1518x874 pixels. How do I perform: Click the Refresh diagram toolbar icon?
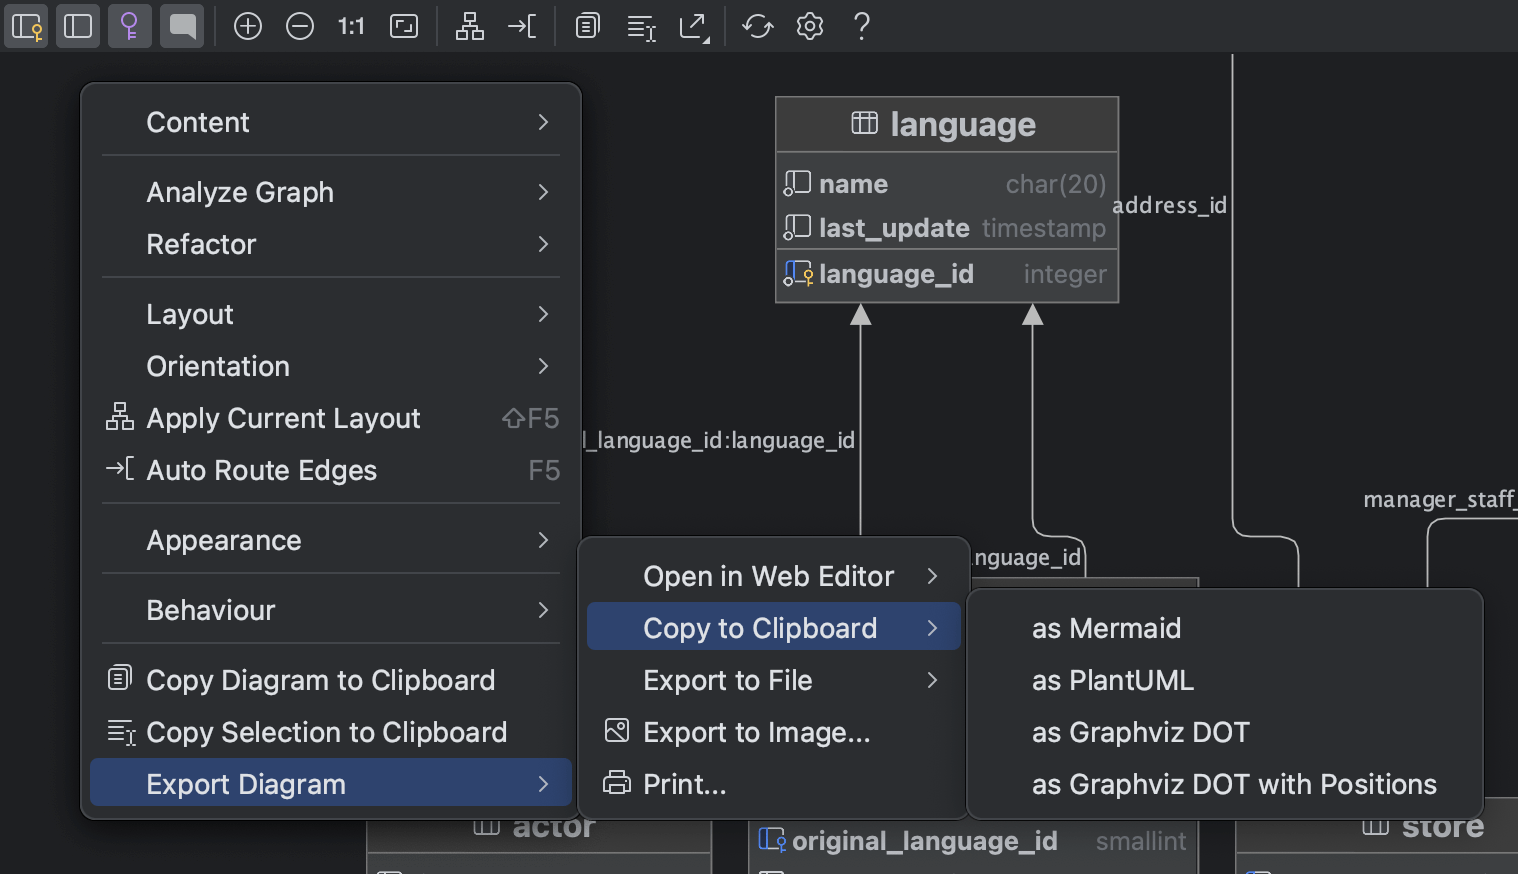(x=757, y=26)
